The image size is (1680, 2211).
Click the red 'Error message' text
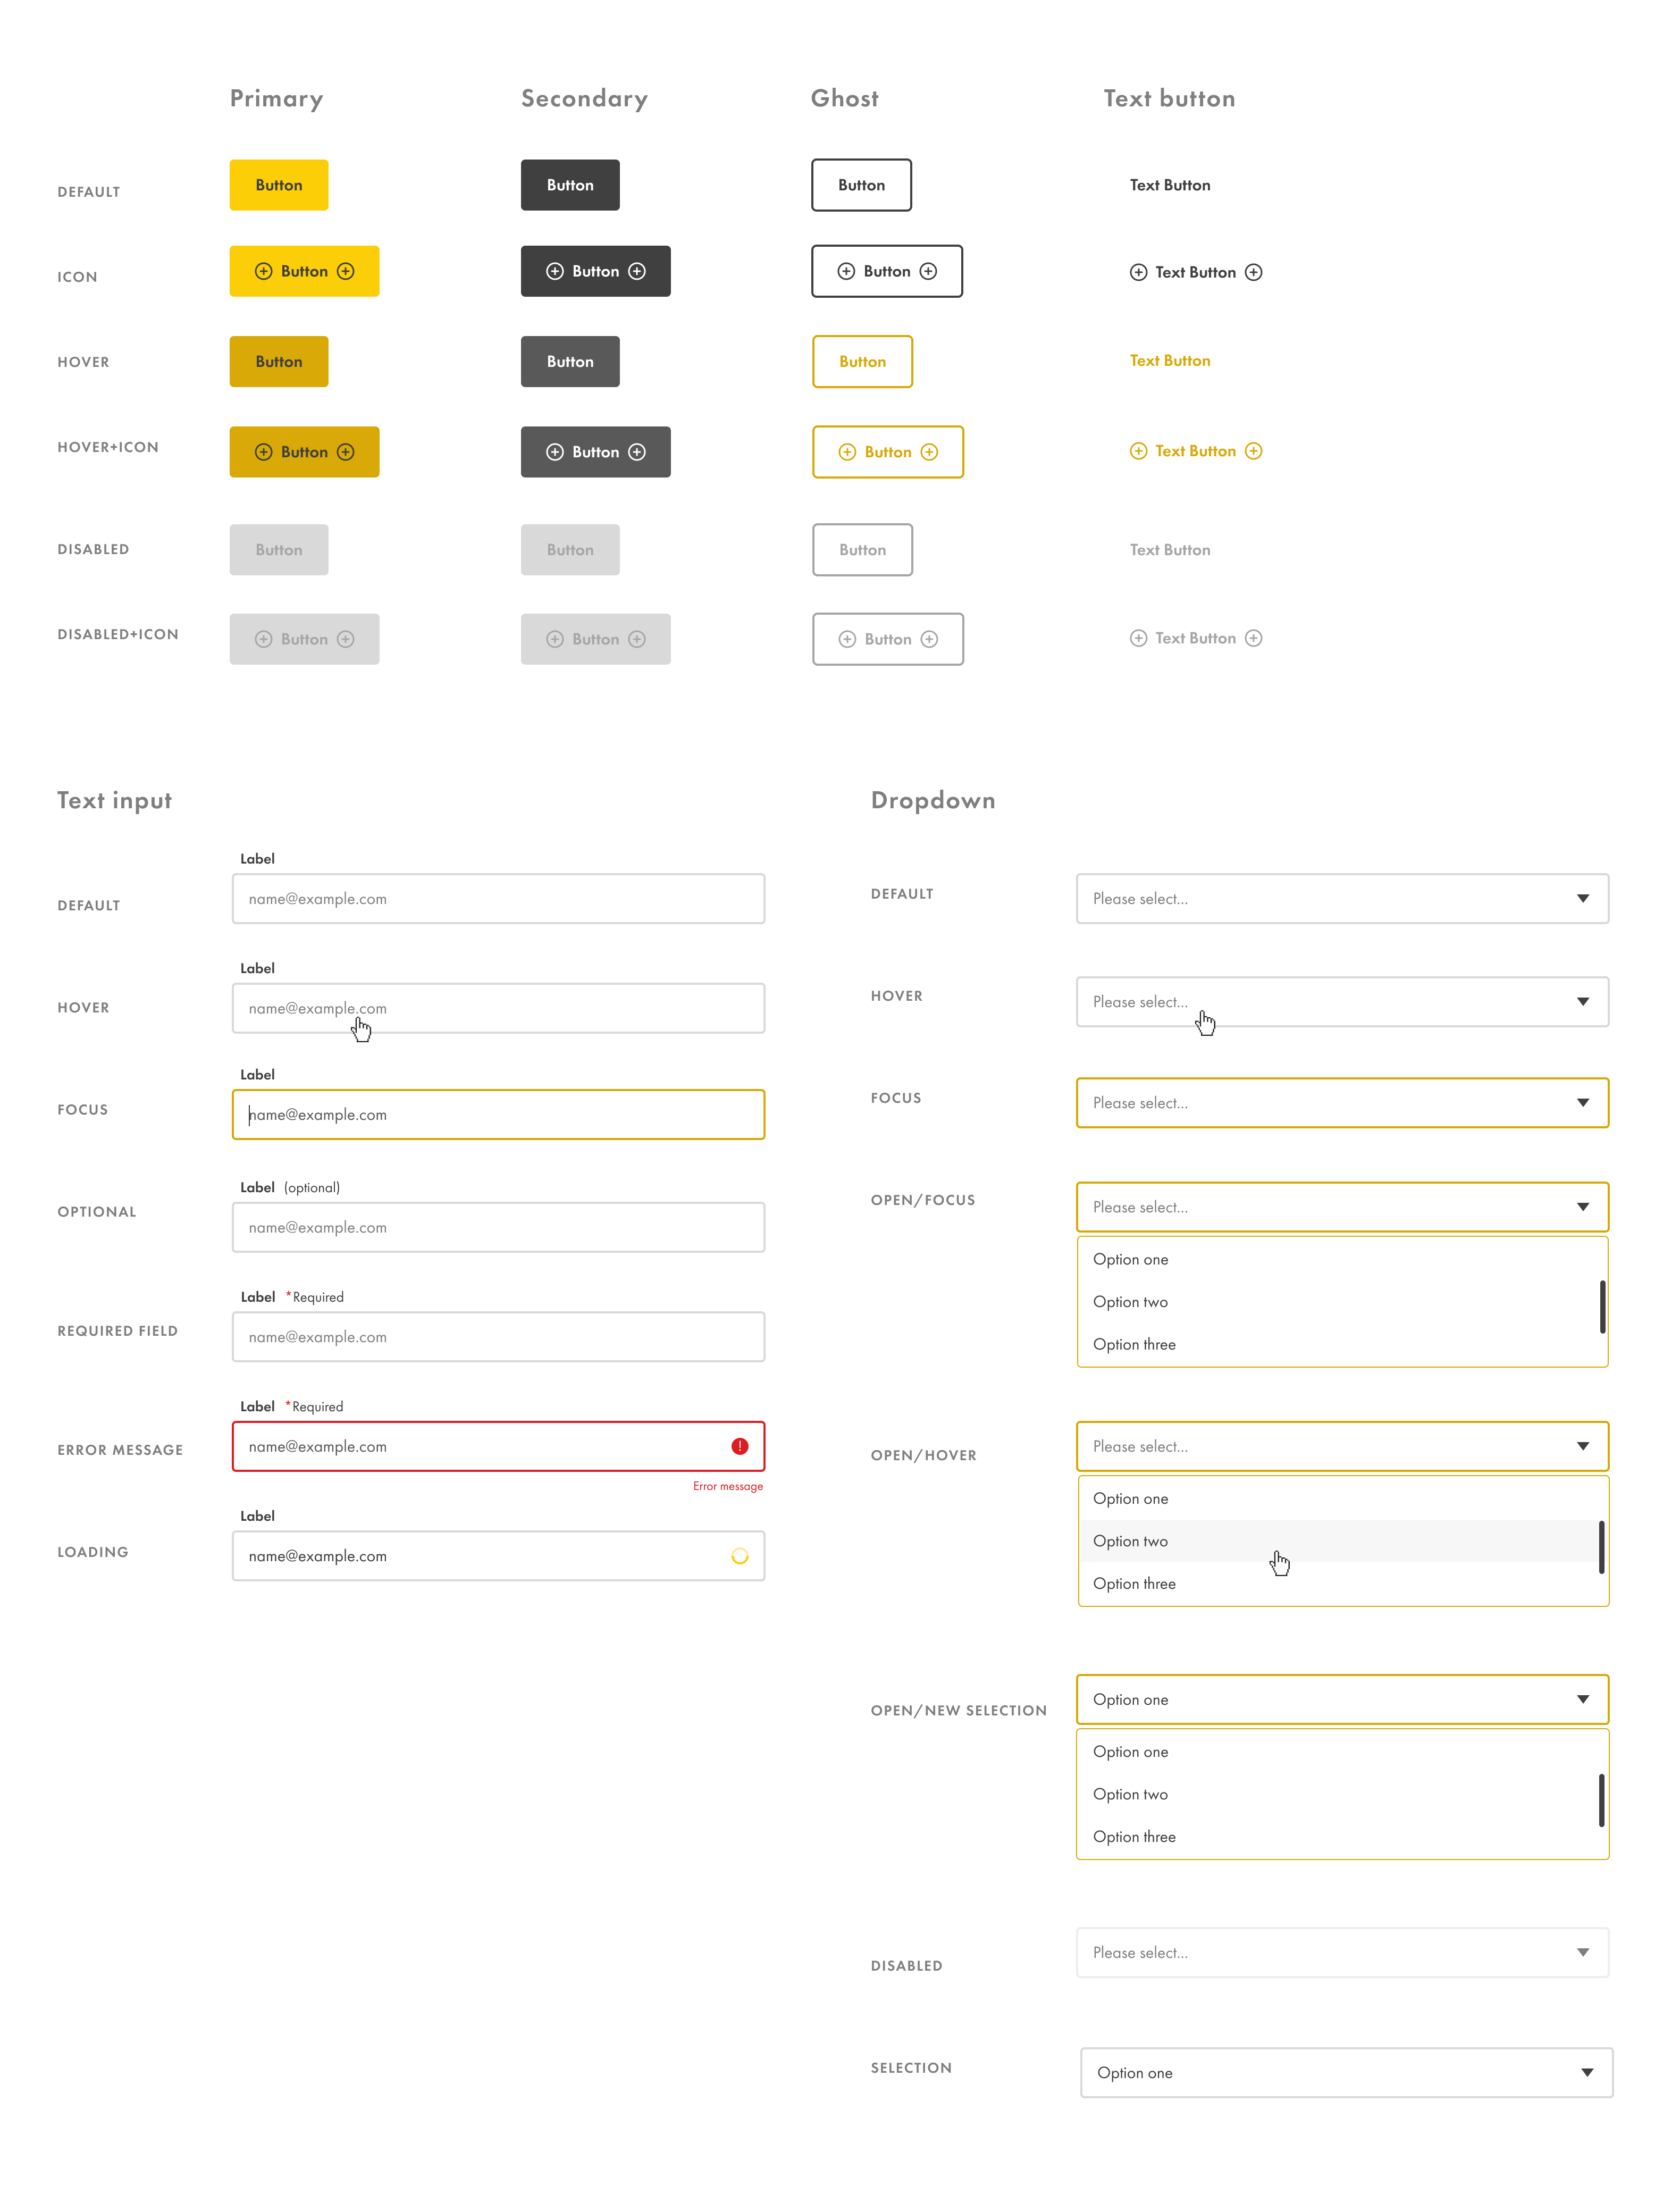(x=728, y=1486)
